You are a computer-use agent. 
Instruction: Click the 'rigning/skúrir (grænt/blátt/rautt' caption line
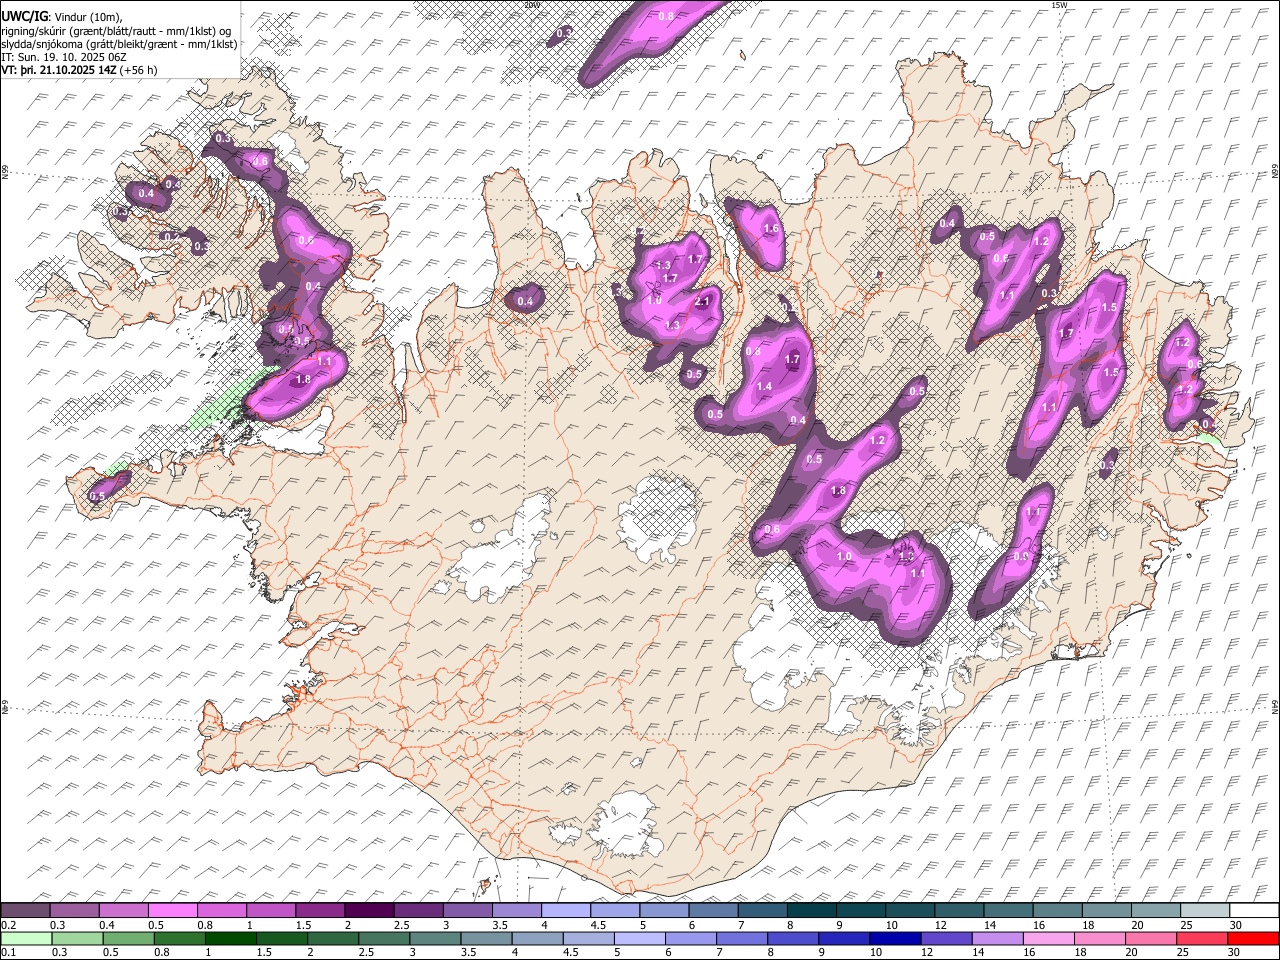click(117, 30)
